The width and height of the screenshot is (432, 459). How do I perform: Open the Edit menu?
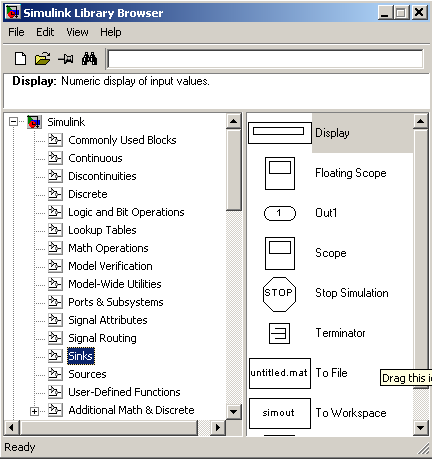[x=45, y=32]
